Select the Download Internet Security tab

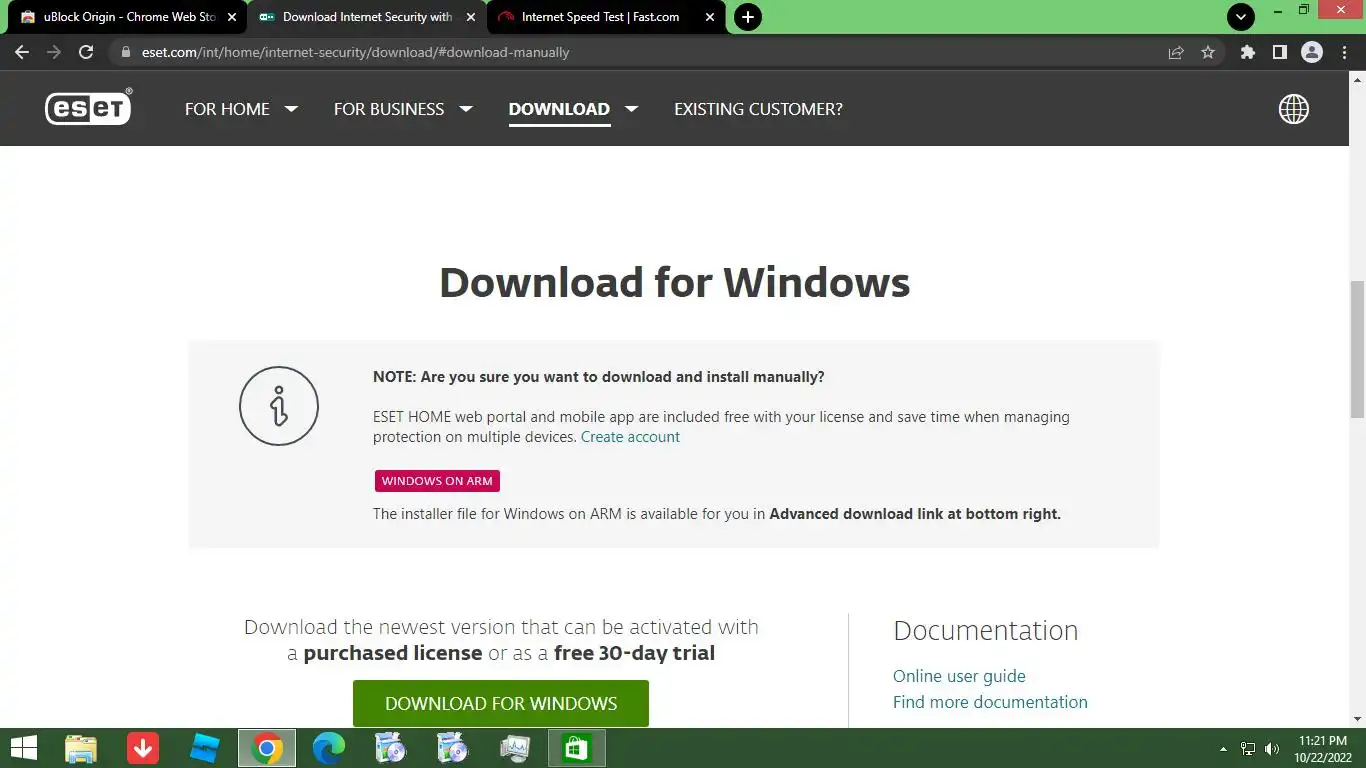click(367, 17)
